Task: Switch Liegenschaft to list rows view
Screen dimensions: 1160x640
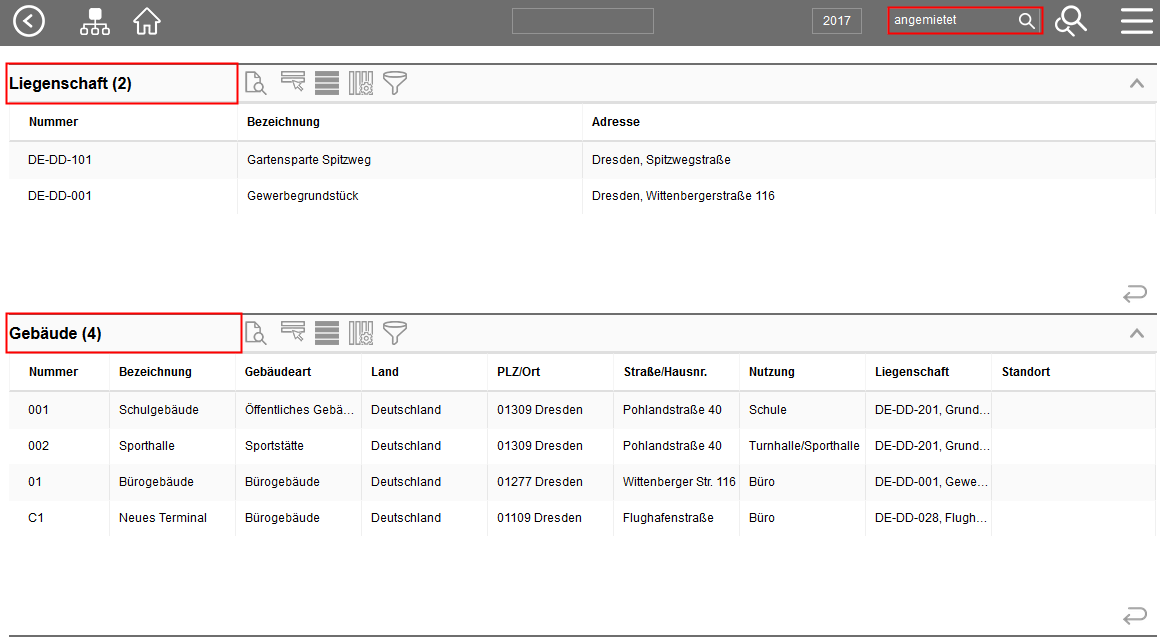Action: point(327,83)
